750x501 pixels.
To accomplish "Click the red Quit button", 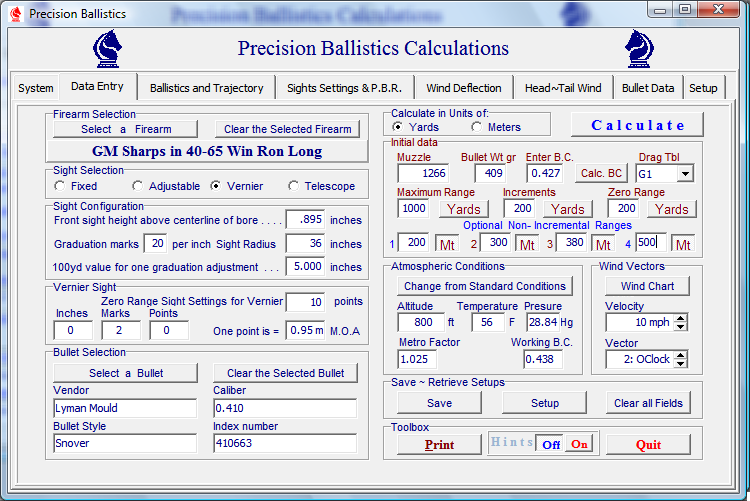I will pyautogui.click(x=648, y=445).
